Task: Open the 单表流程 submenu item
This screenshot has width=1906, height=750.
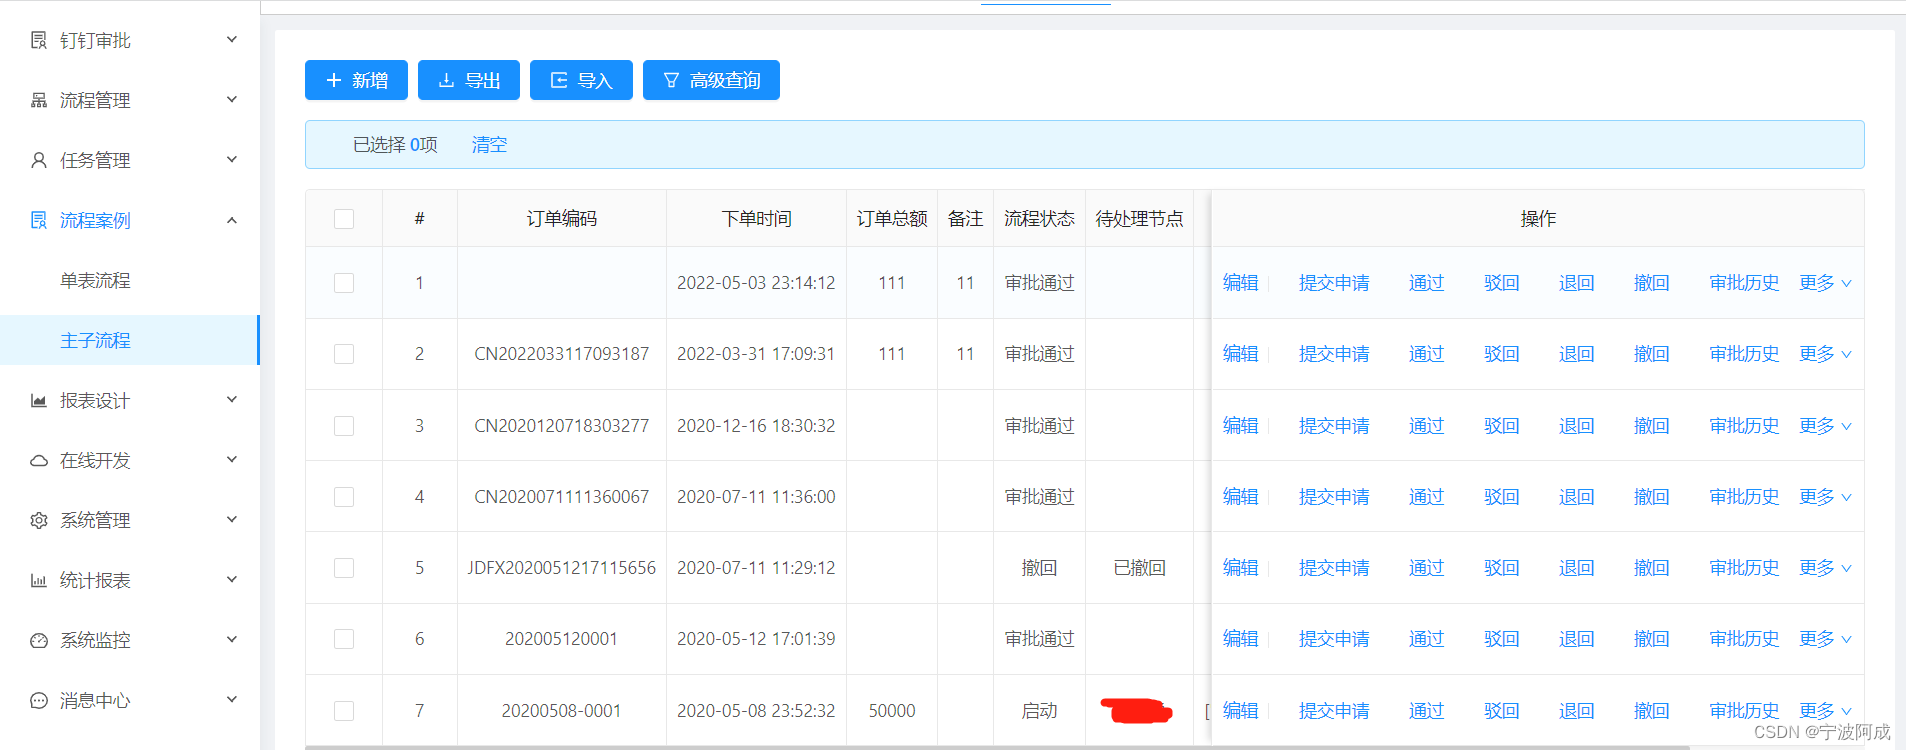Action: point(95,281)
